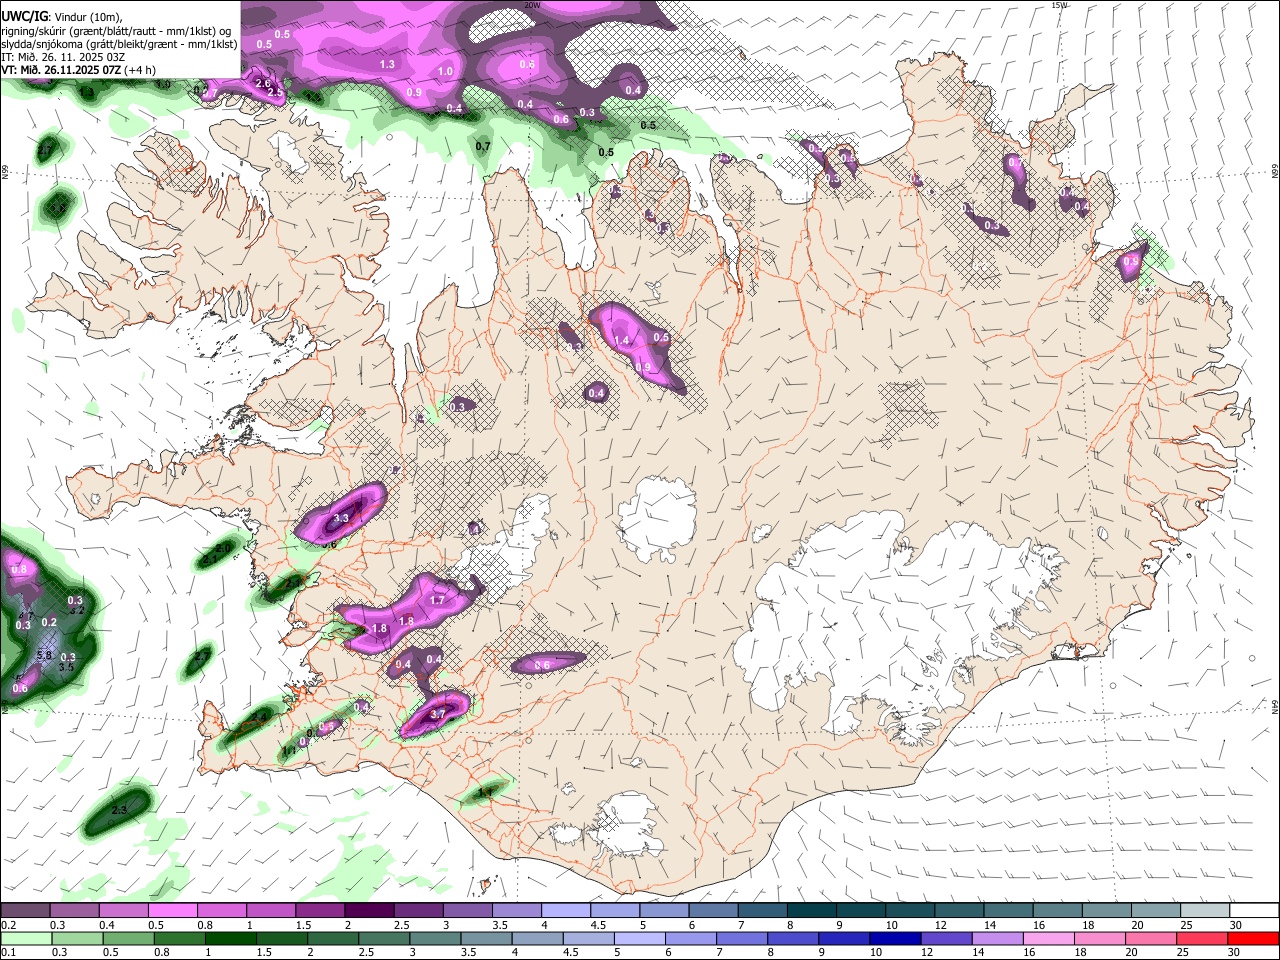1280x960 pixels.
Task: Click the "5.8" precipitation value offshore
Action: point(44,656)
